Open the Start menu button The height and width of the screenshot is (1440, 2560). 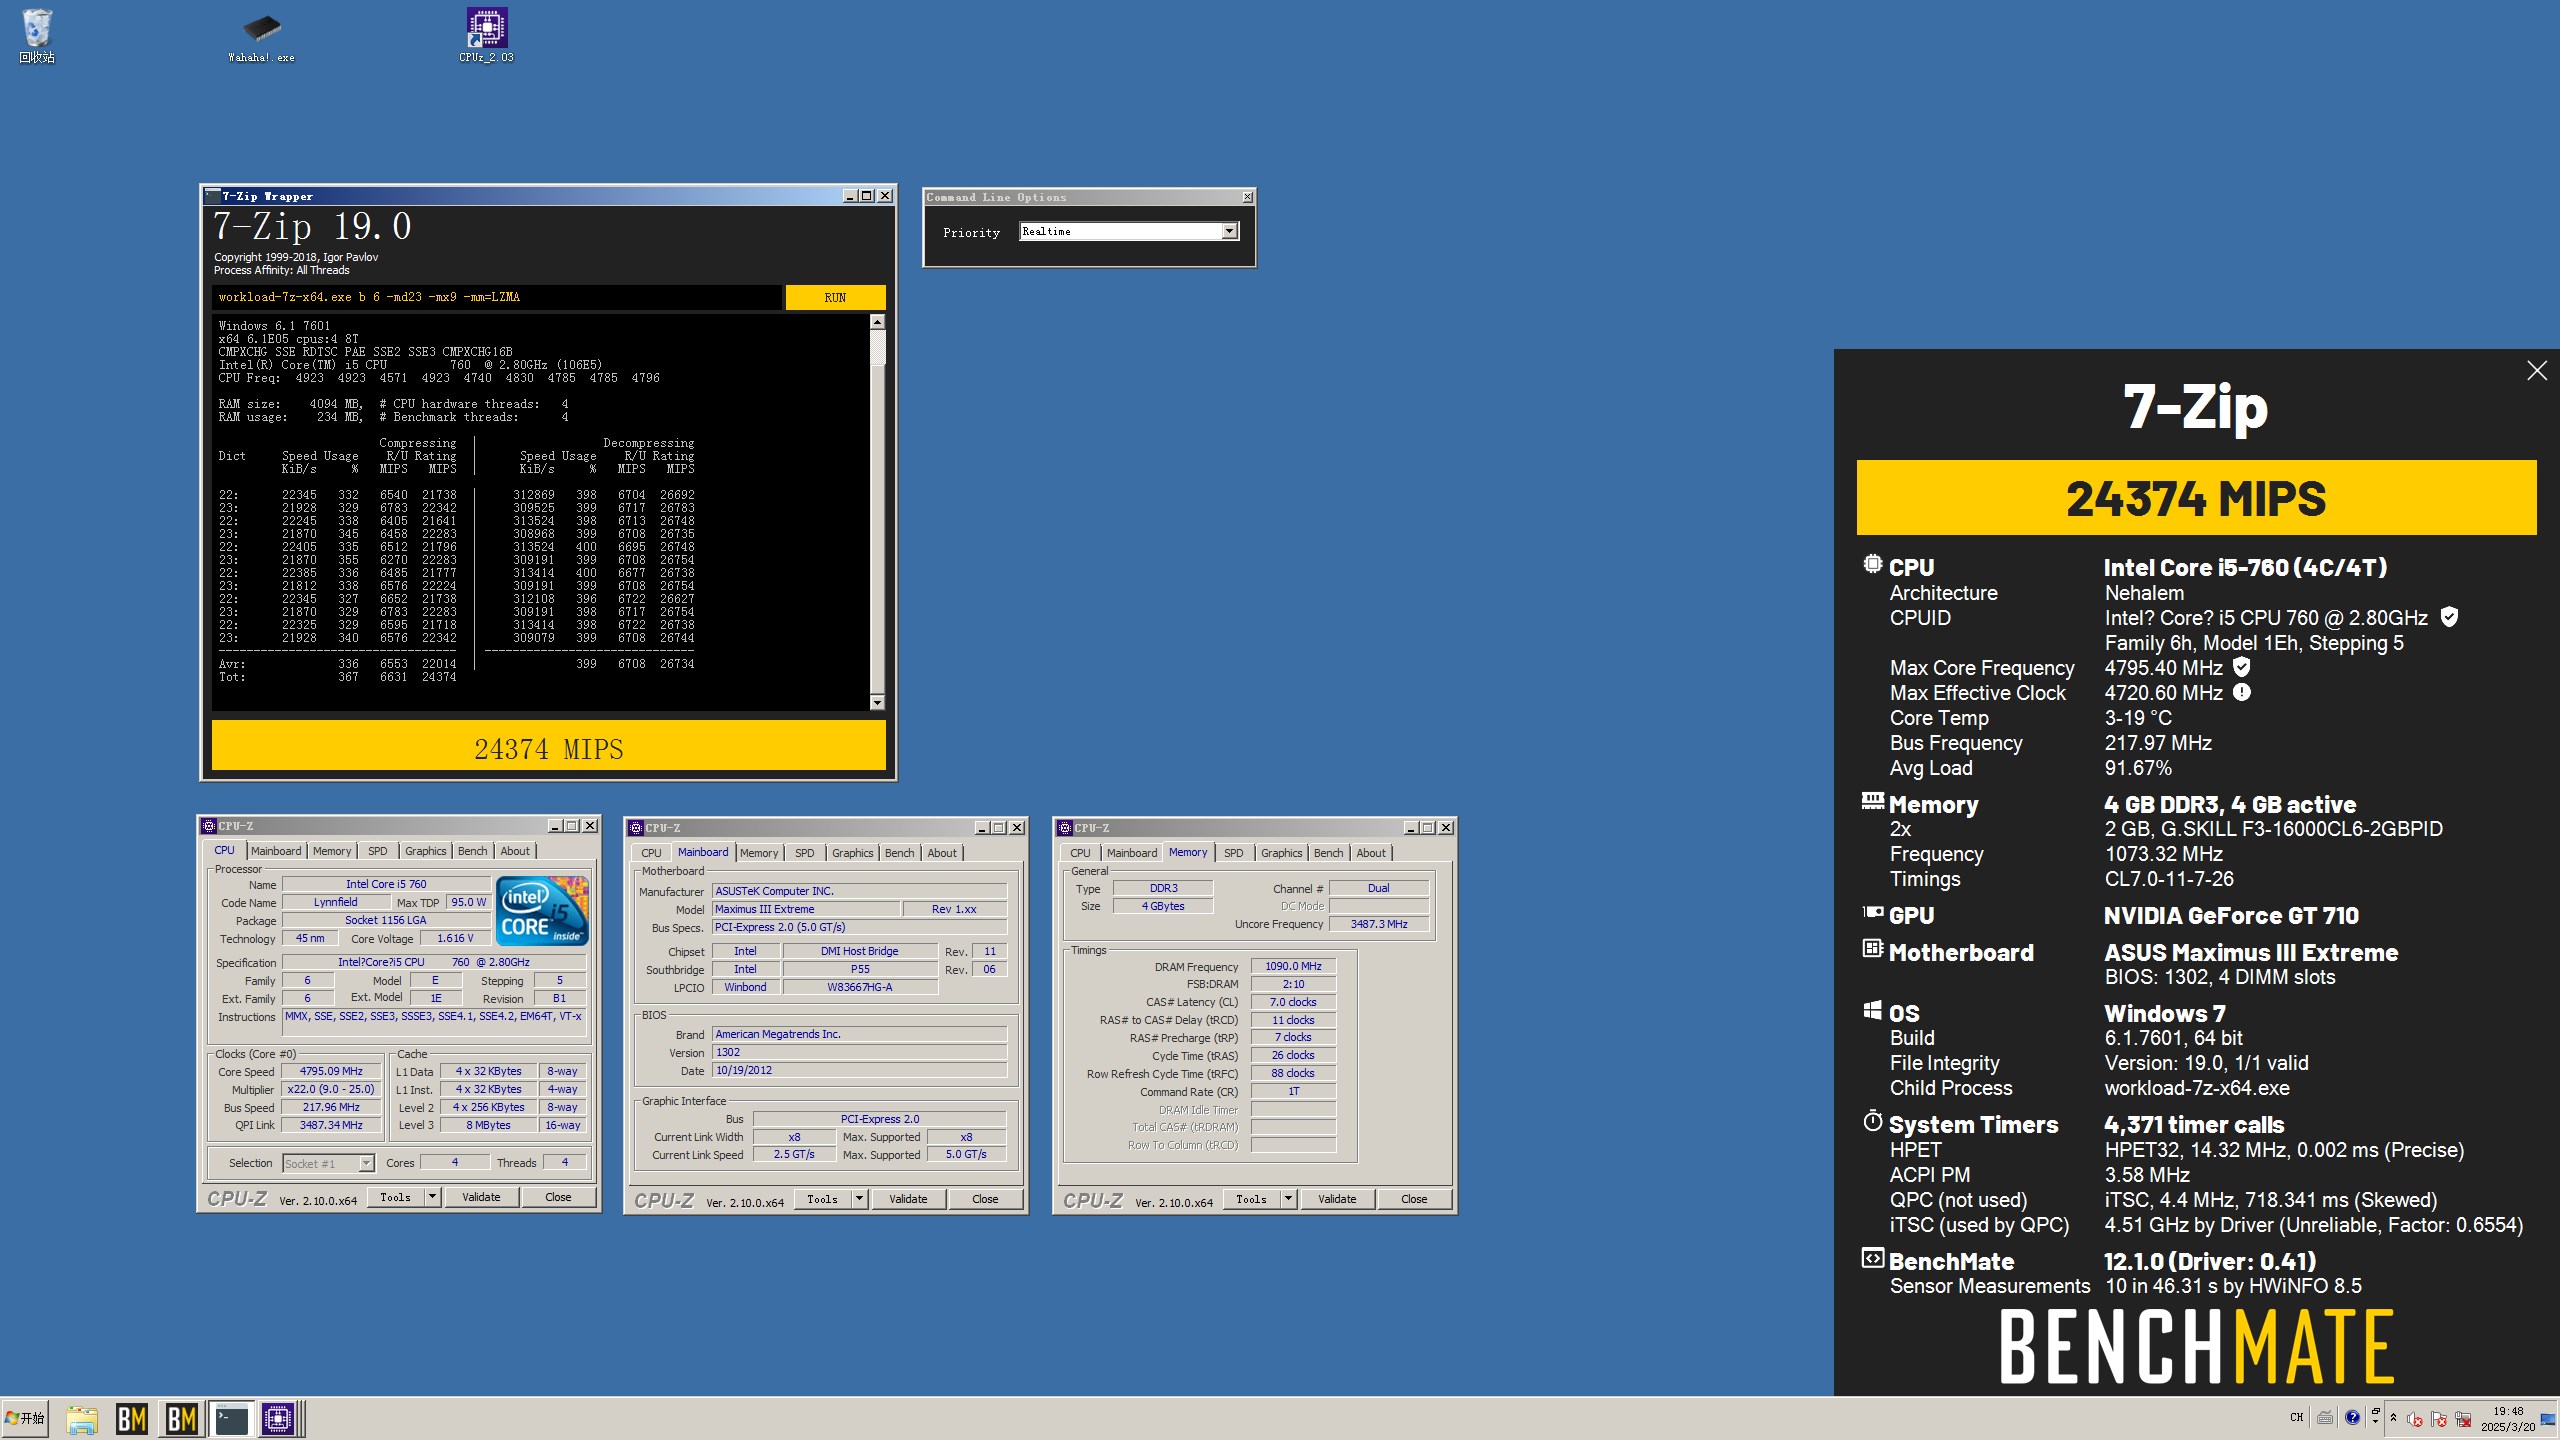[x=25, y=1418]
